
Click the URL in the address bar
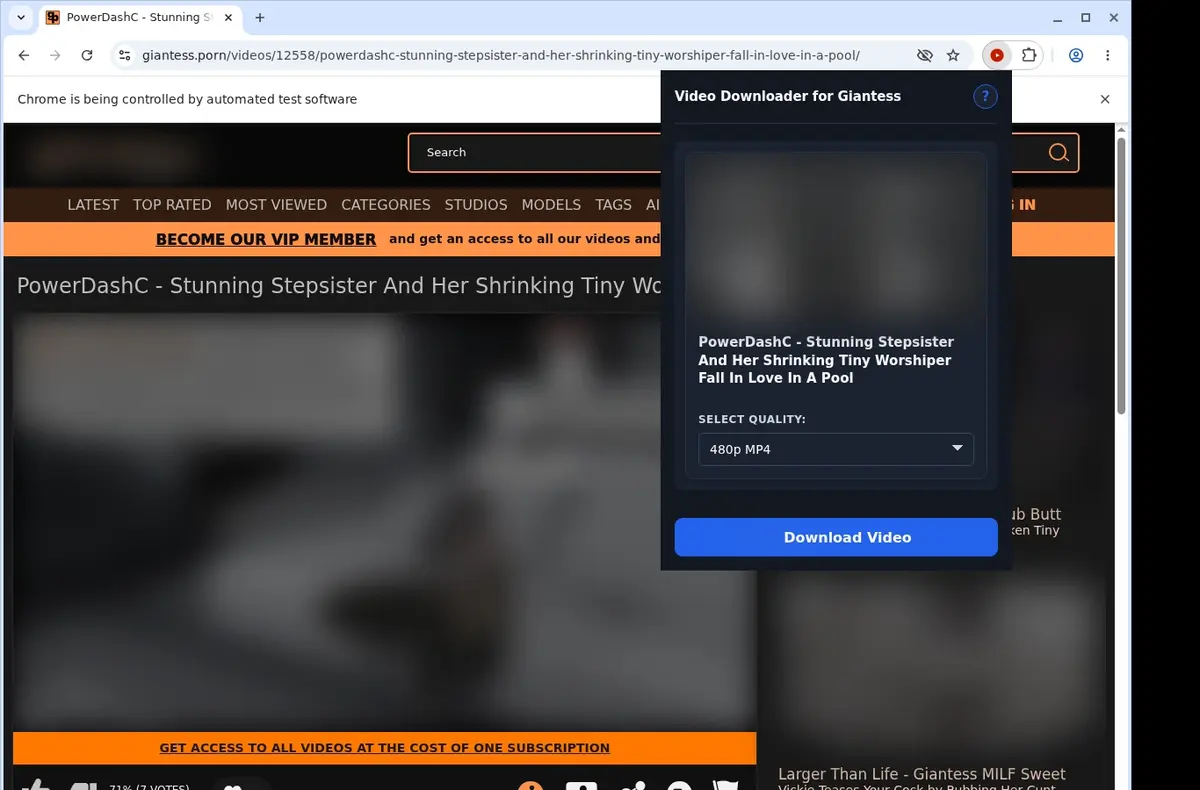(500, 56)
